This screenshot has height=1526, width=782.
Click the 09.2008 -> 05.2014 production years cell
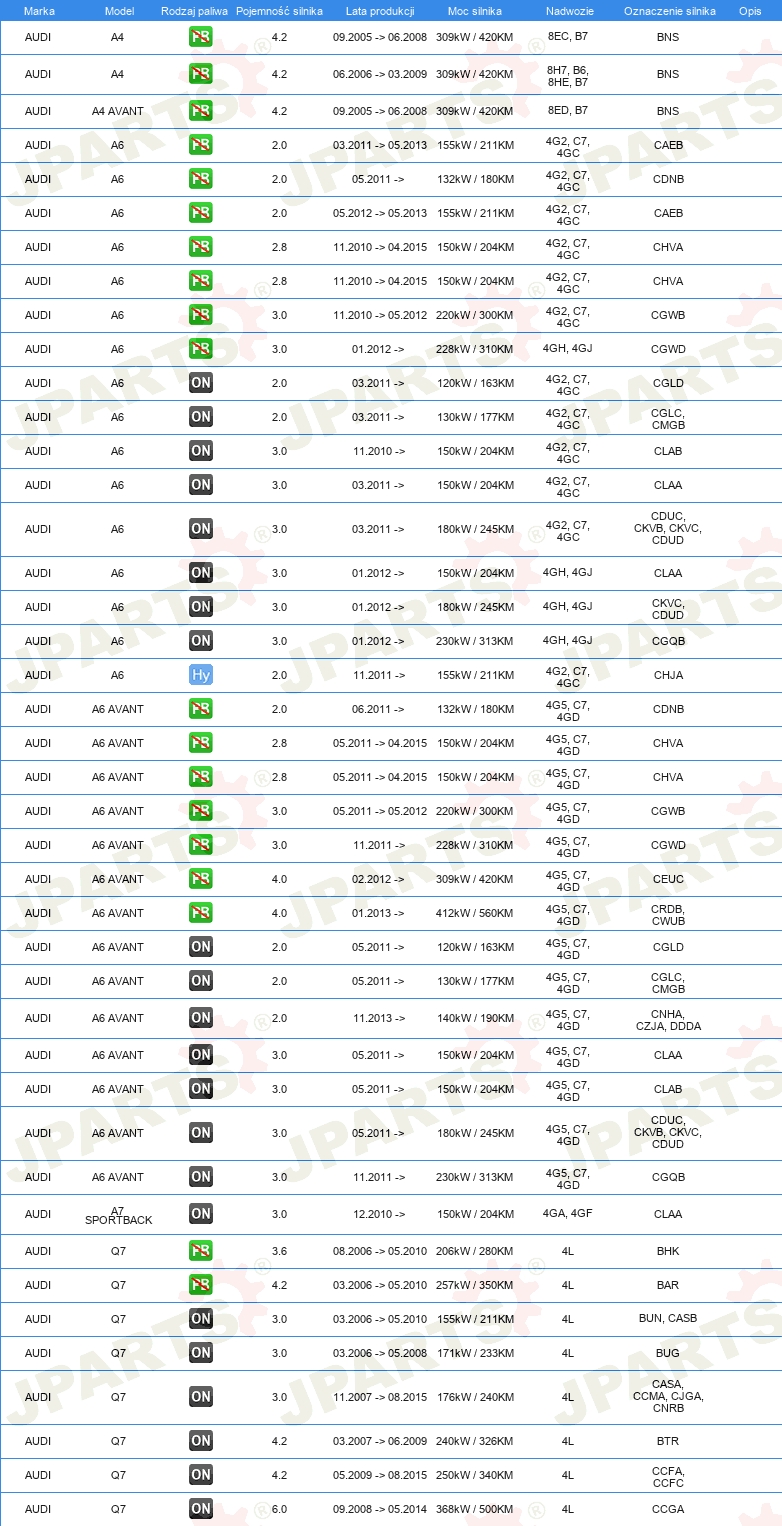point(380,1509)
